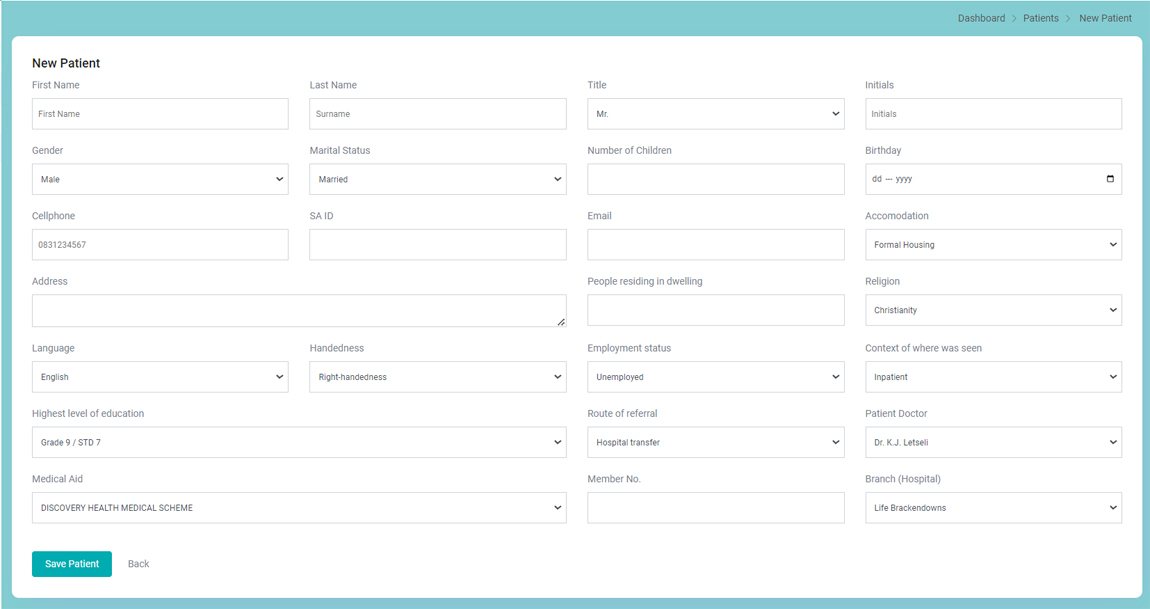Screen dimensions: 1150x609
Task: Click the Back link
Action: click(138, 564)
